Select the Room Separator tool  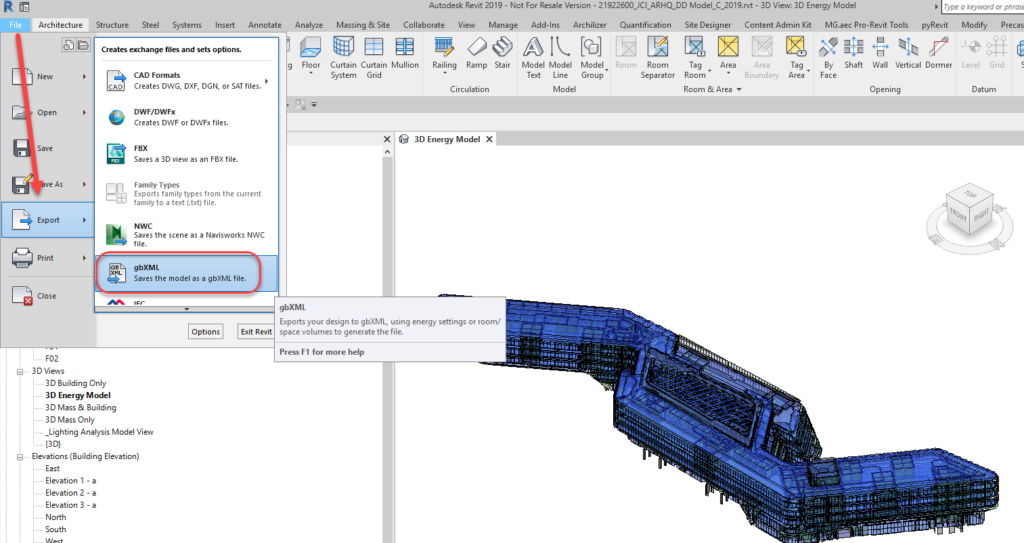click(x=658, y=58)
